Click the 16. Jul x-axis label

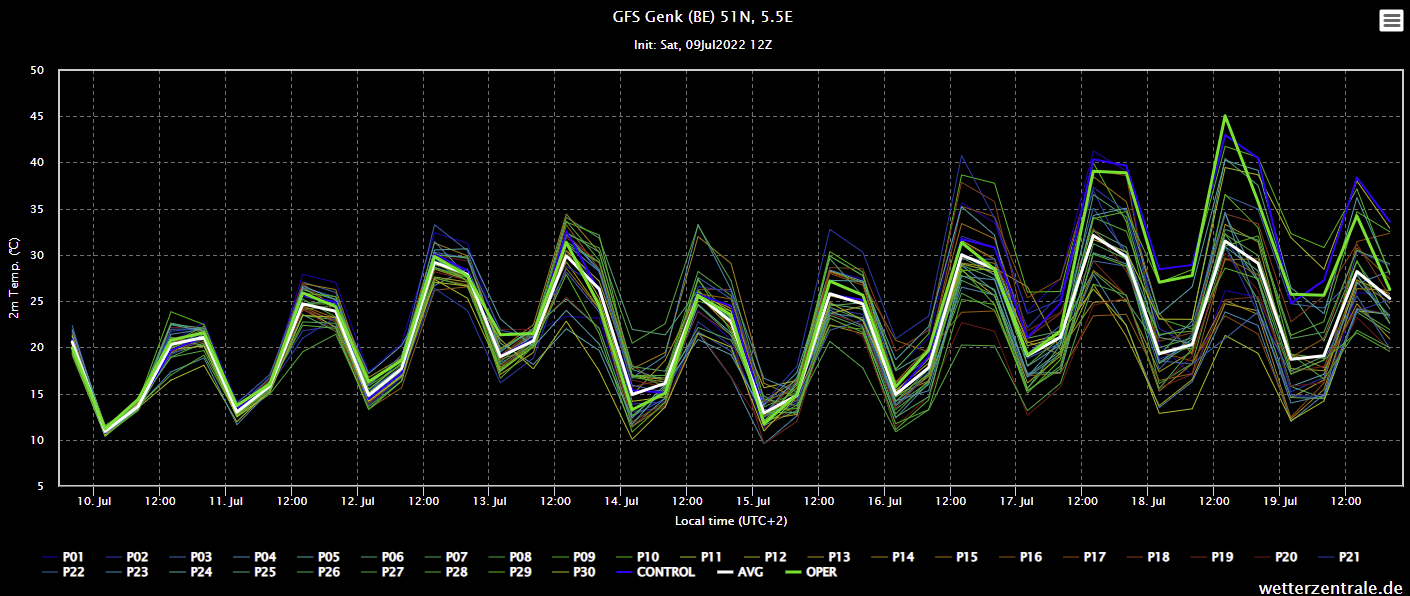point(885,500)
